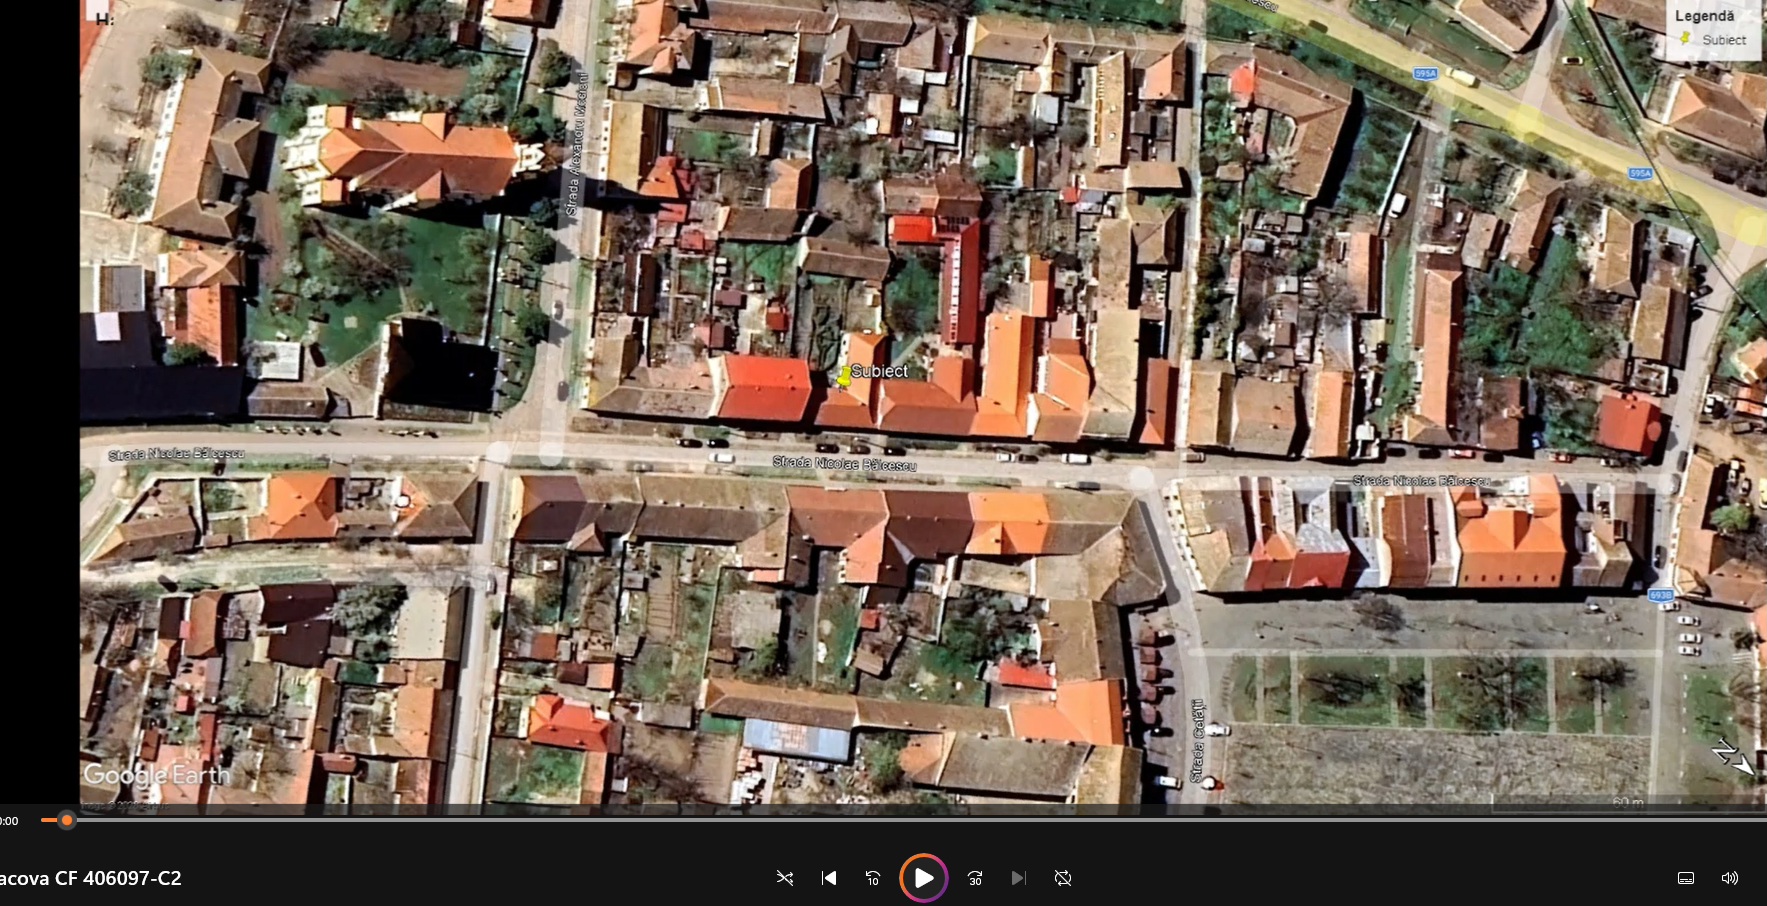Viewport: 1767px width, 906px height.
Task: Open the volume control
Action: click(1730, 878)
